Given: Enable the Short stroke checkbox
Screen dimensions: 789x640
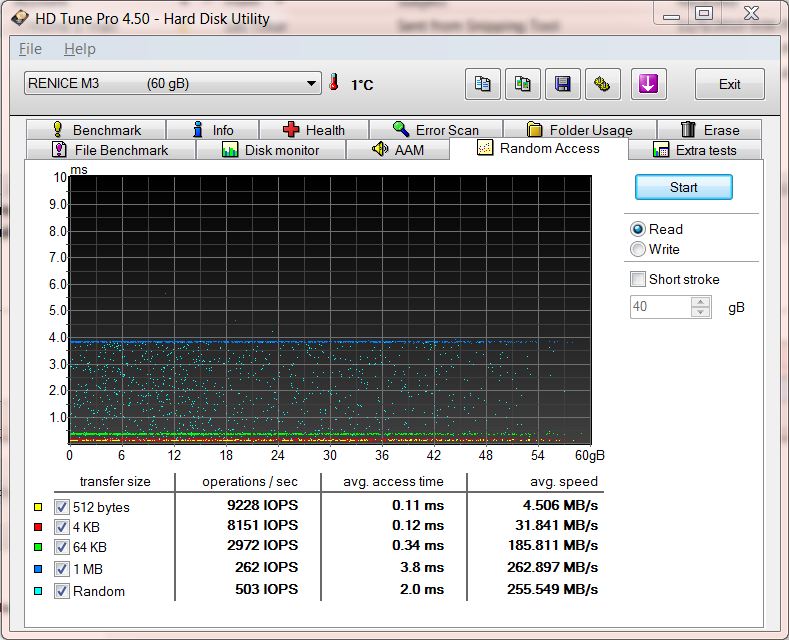Looking at the screenshot, I should 638,279.
